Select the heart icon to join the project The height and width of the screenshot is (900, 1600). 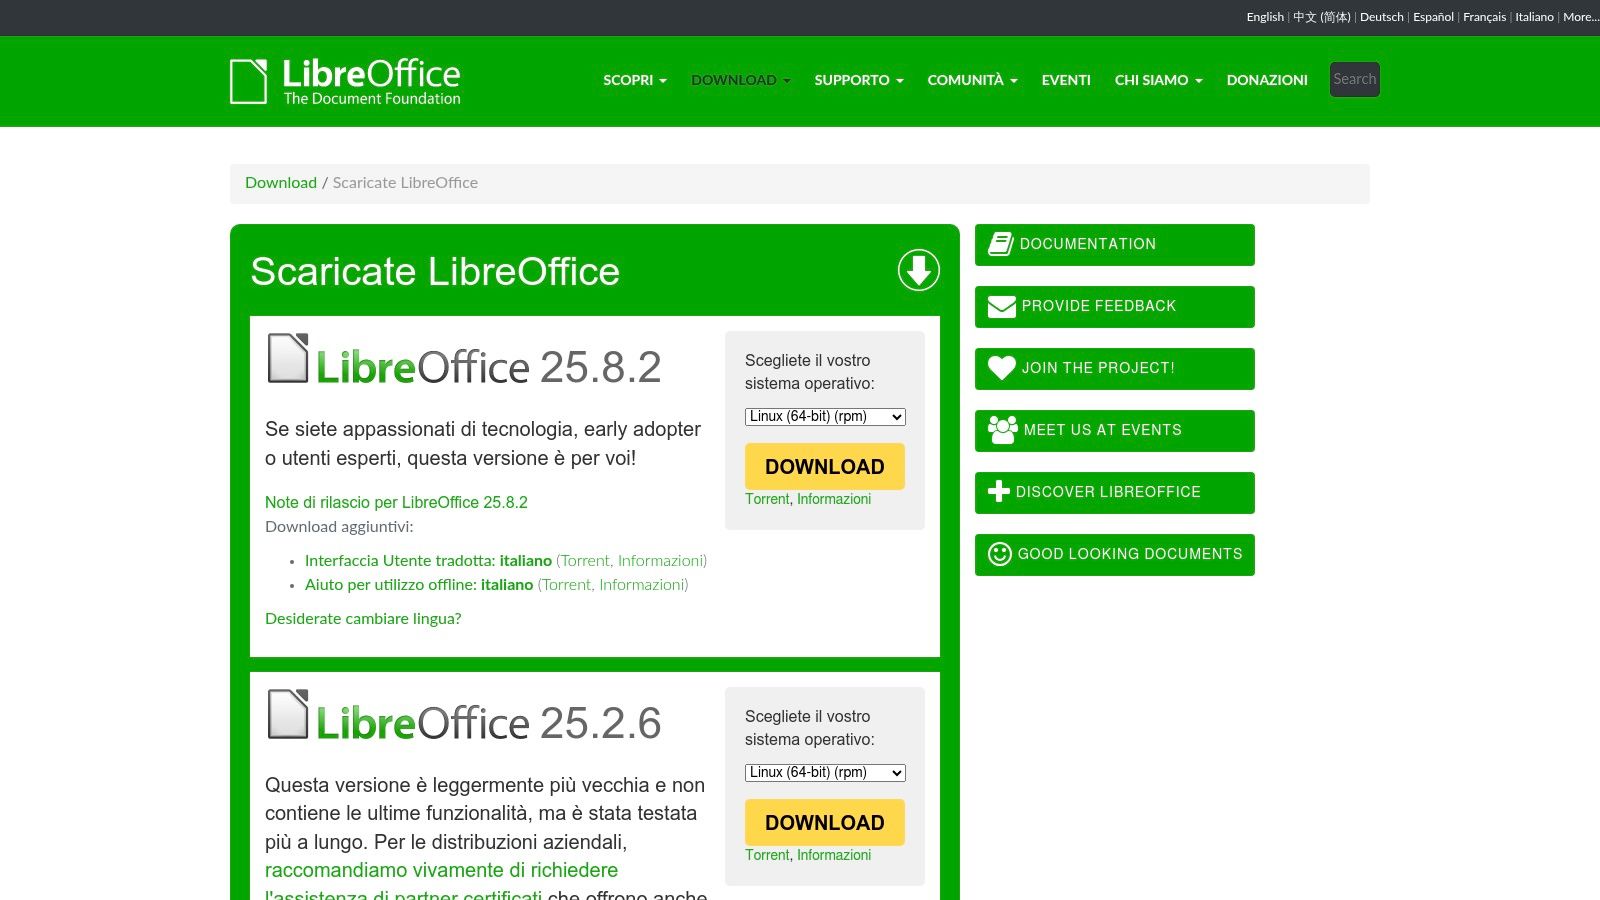(1000, 368)
